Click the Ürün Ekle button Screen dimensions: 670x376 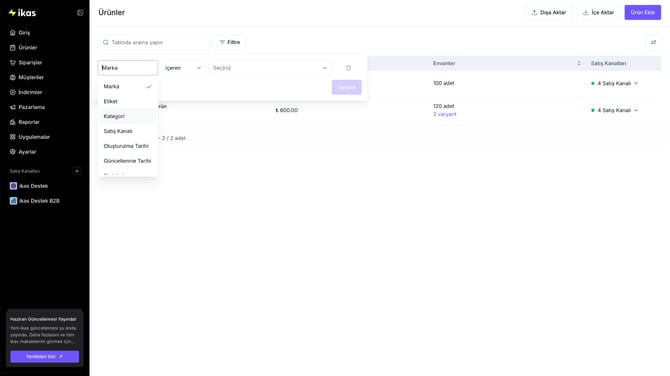pyautogui.click(x=642, y=12)
